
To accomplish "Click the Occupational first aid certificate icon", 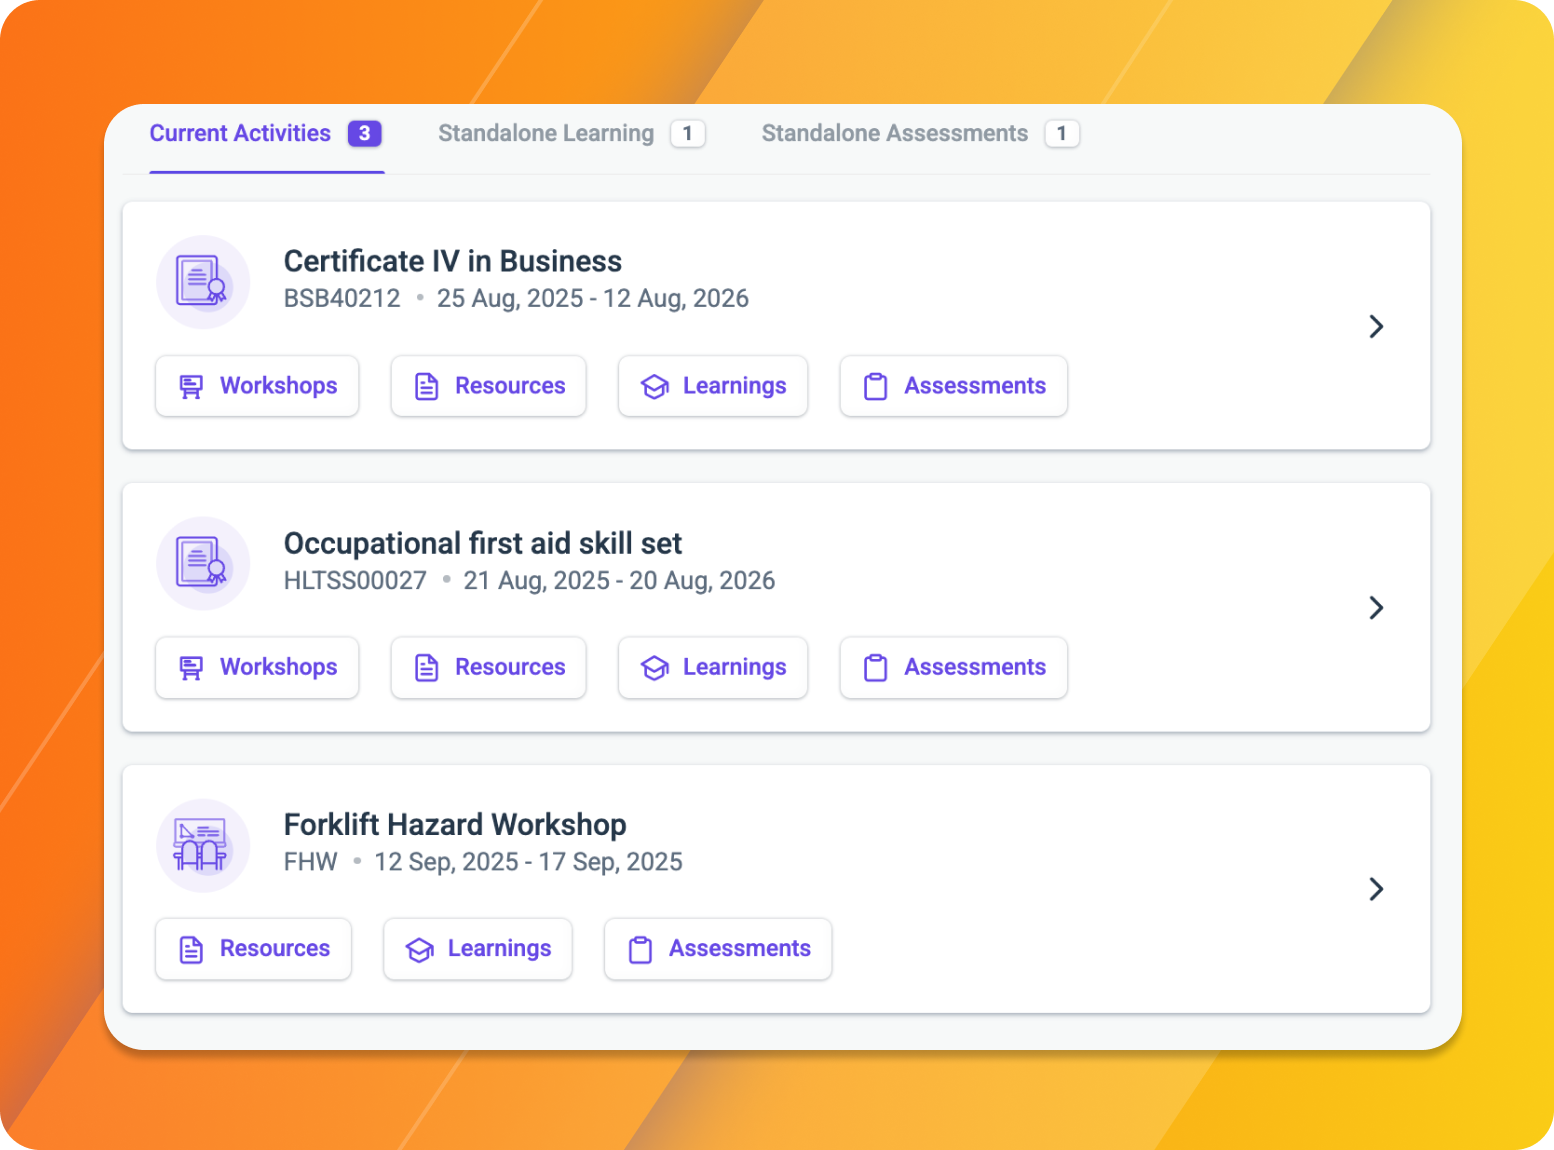I will (203, 564).
